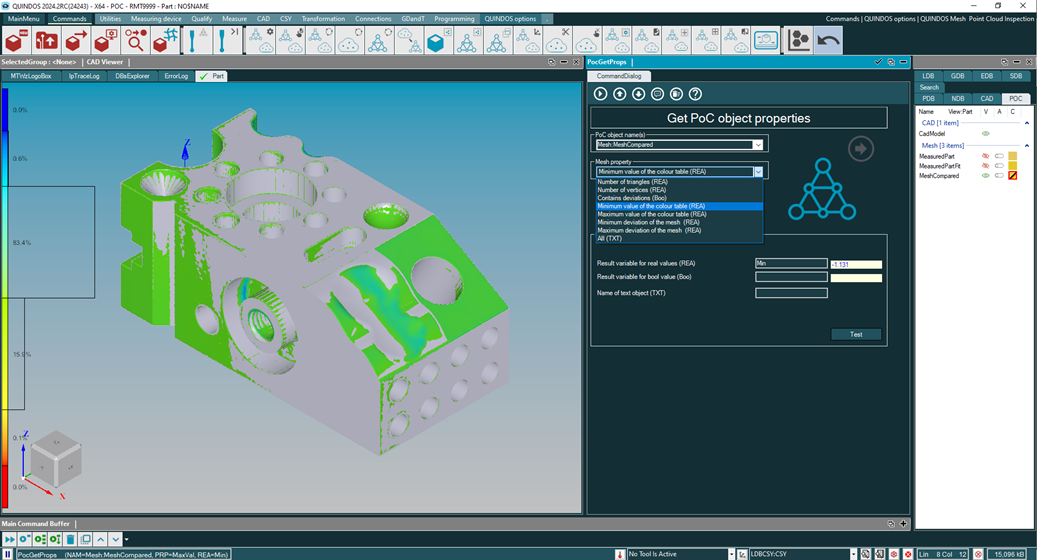Open the PoC object name dropdown arrow

[758, 145]
